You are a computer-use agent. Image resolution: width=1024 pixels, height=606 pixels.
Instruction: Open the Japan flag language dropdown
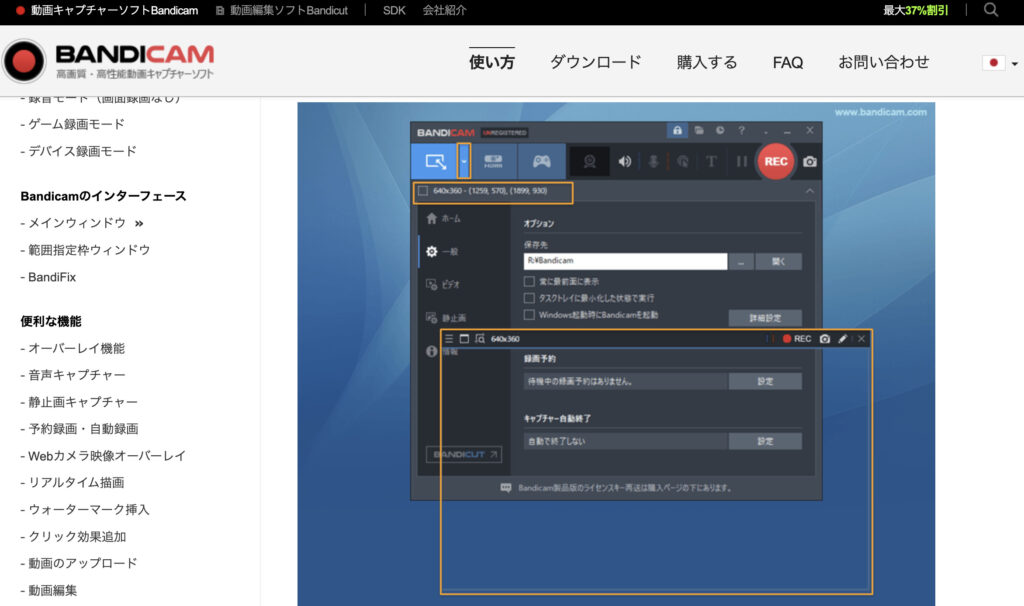tap(1000, 63)
